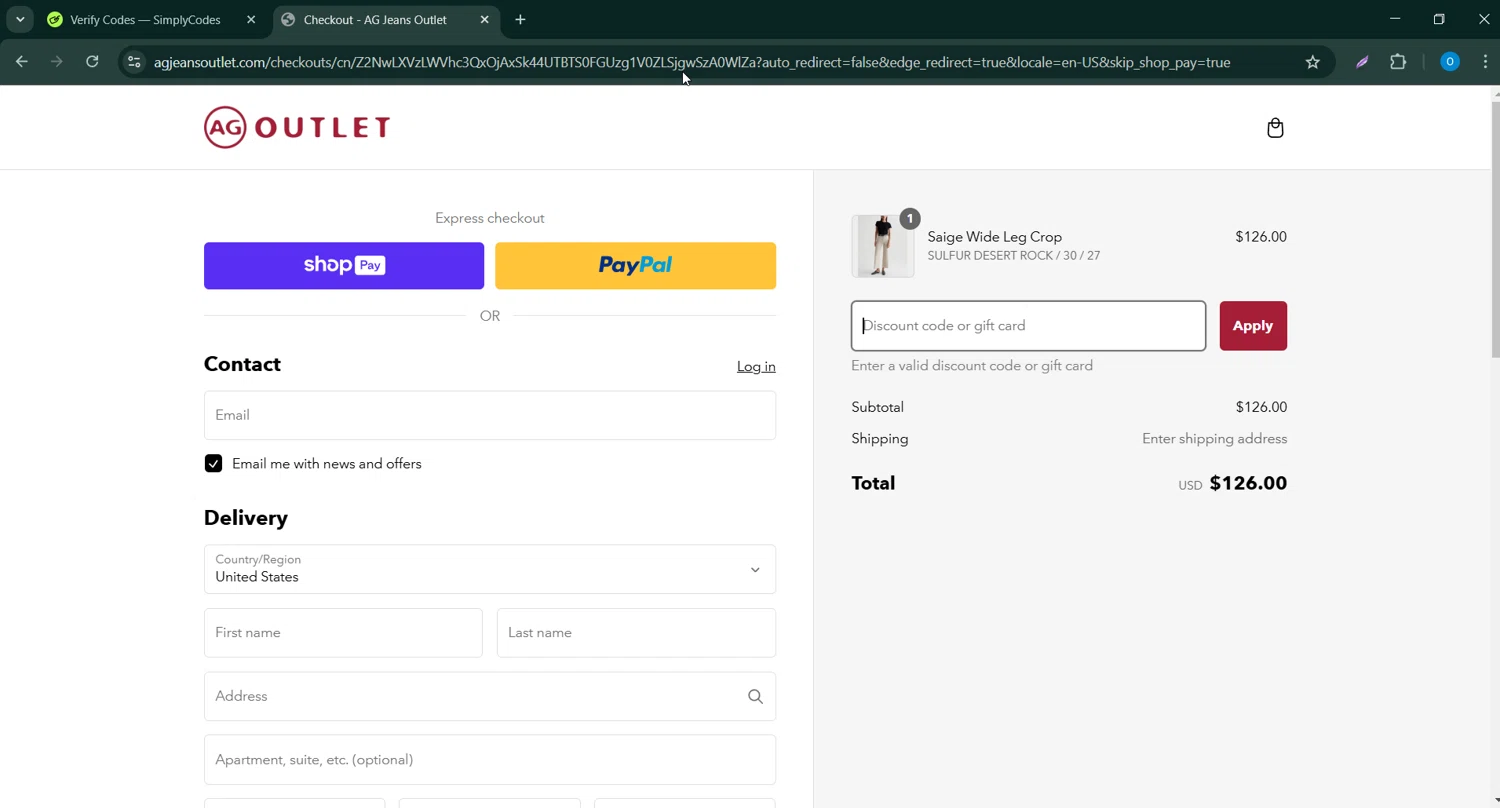The width and height of the screenshot is (1500, 808).
Task: Focus the Last name field
Action: (636, 633)
